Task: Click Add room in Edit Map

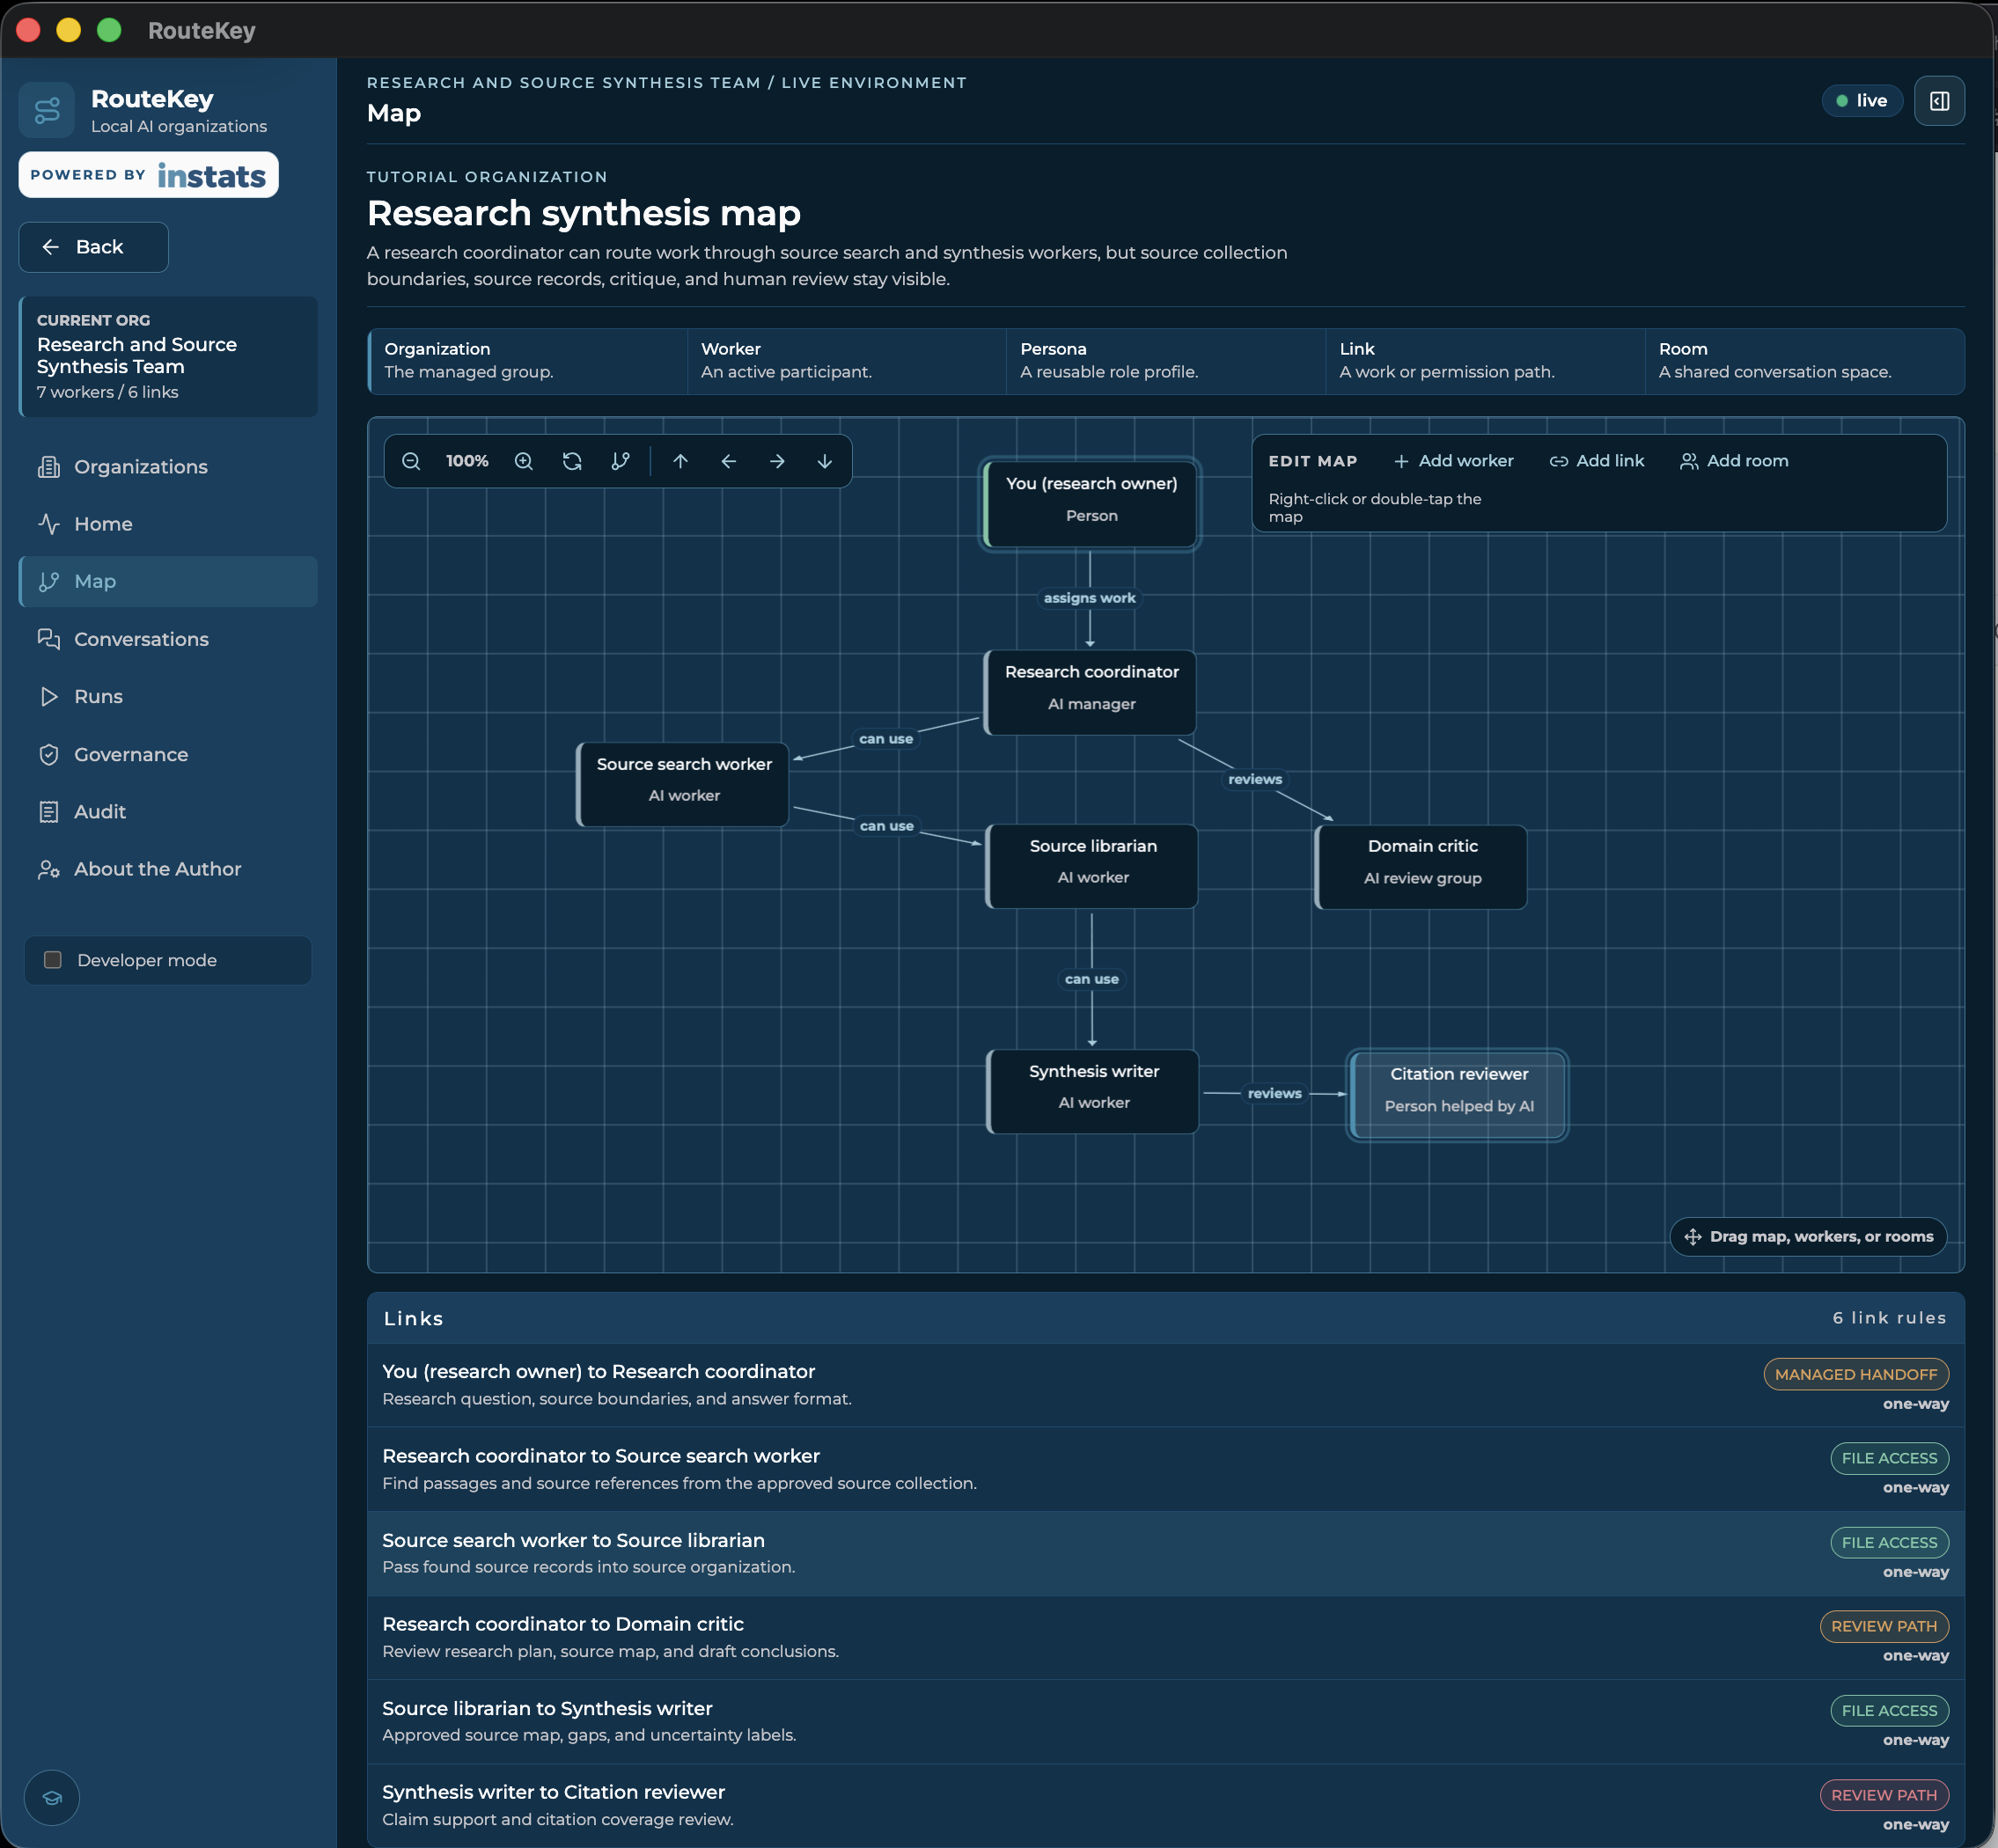Action: click(1734, 461)
